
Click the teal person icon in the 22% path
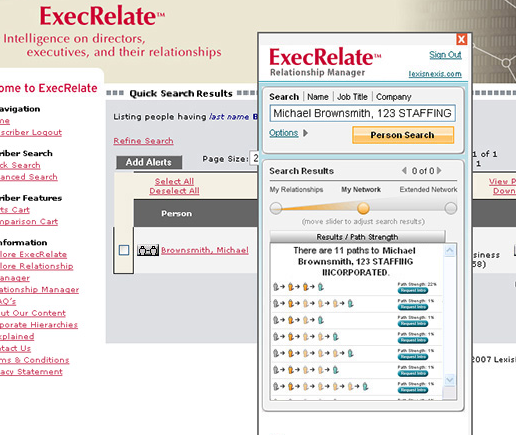[321, 287]
